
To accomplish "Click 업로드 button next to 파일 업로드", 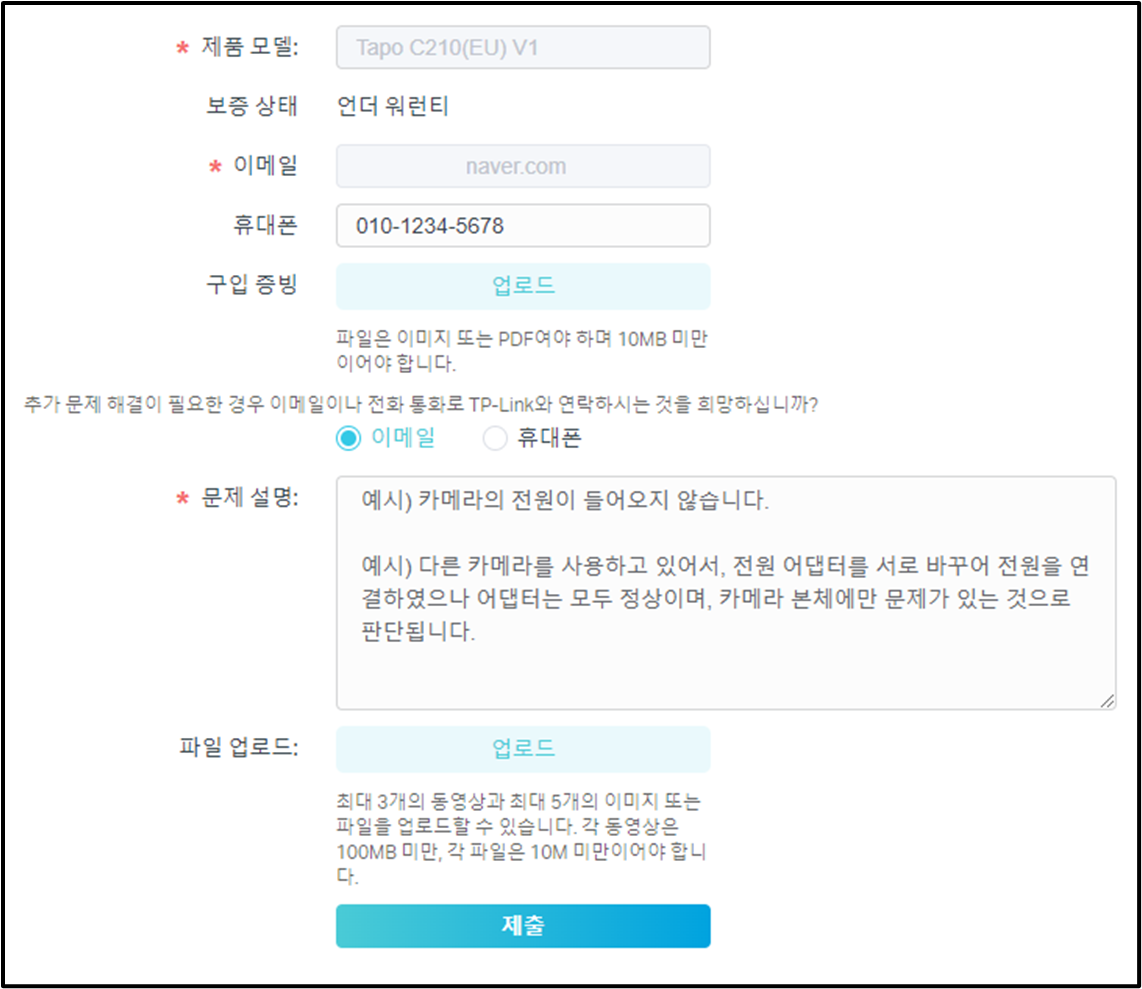I will (522, 749).
